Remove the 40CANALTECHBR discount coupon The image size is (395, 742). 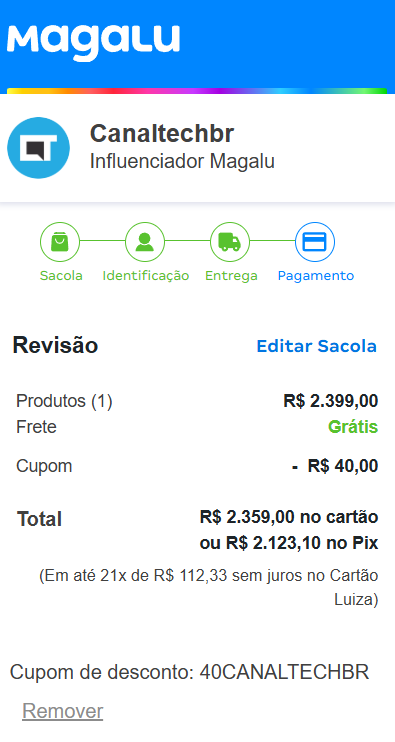(62, 711)
